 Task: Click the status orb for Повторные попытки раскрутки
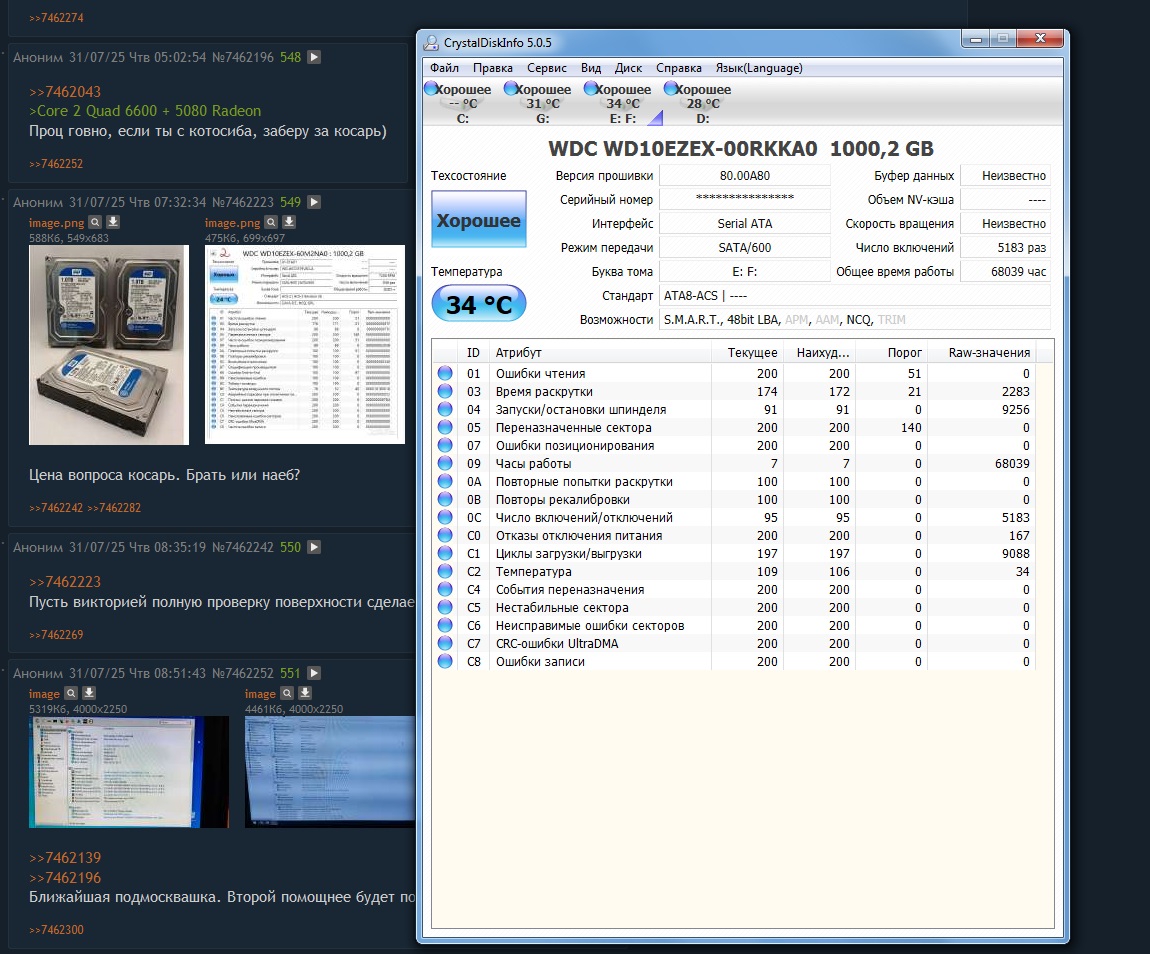pyautogui.click(x=445, y=481)
